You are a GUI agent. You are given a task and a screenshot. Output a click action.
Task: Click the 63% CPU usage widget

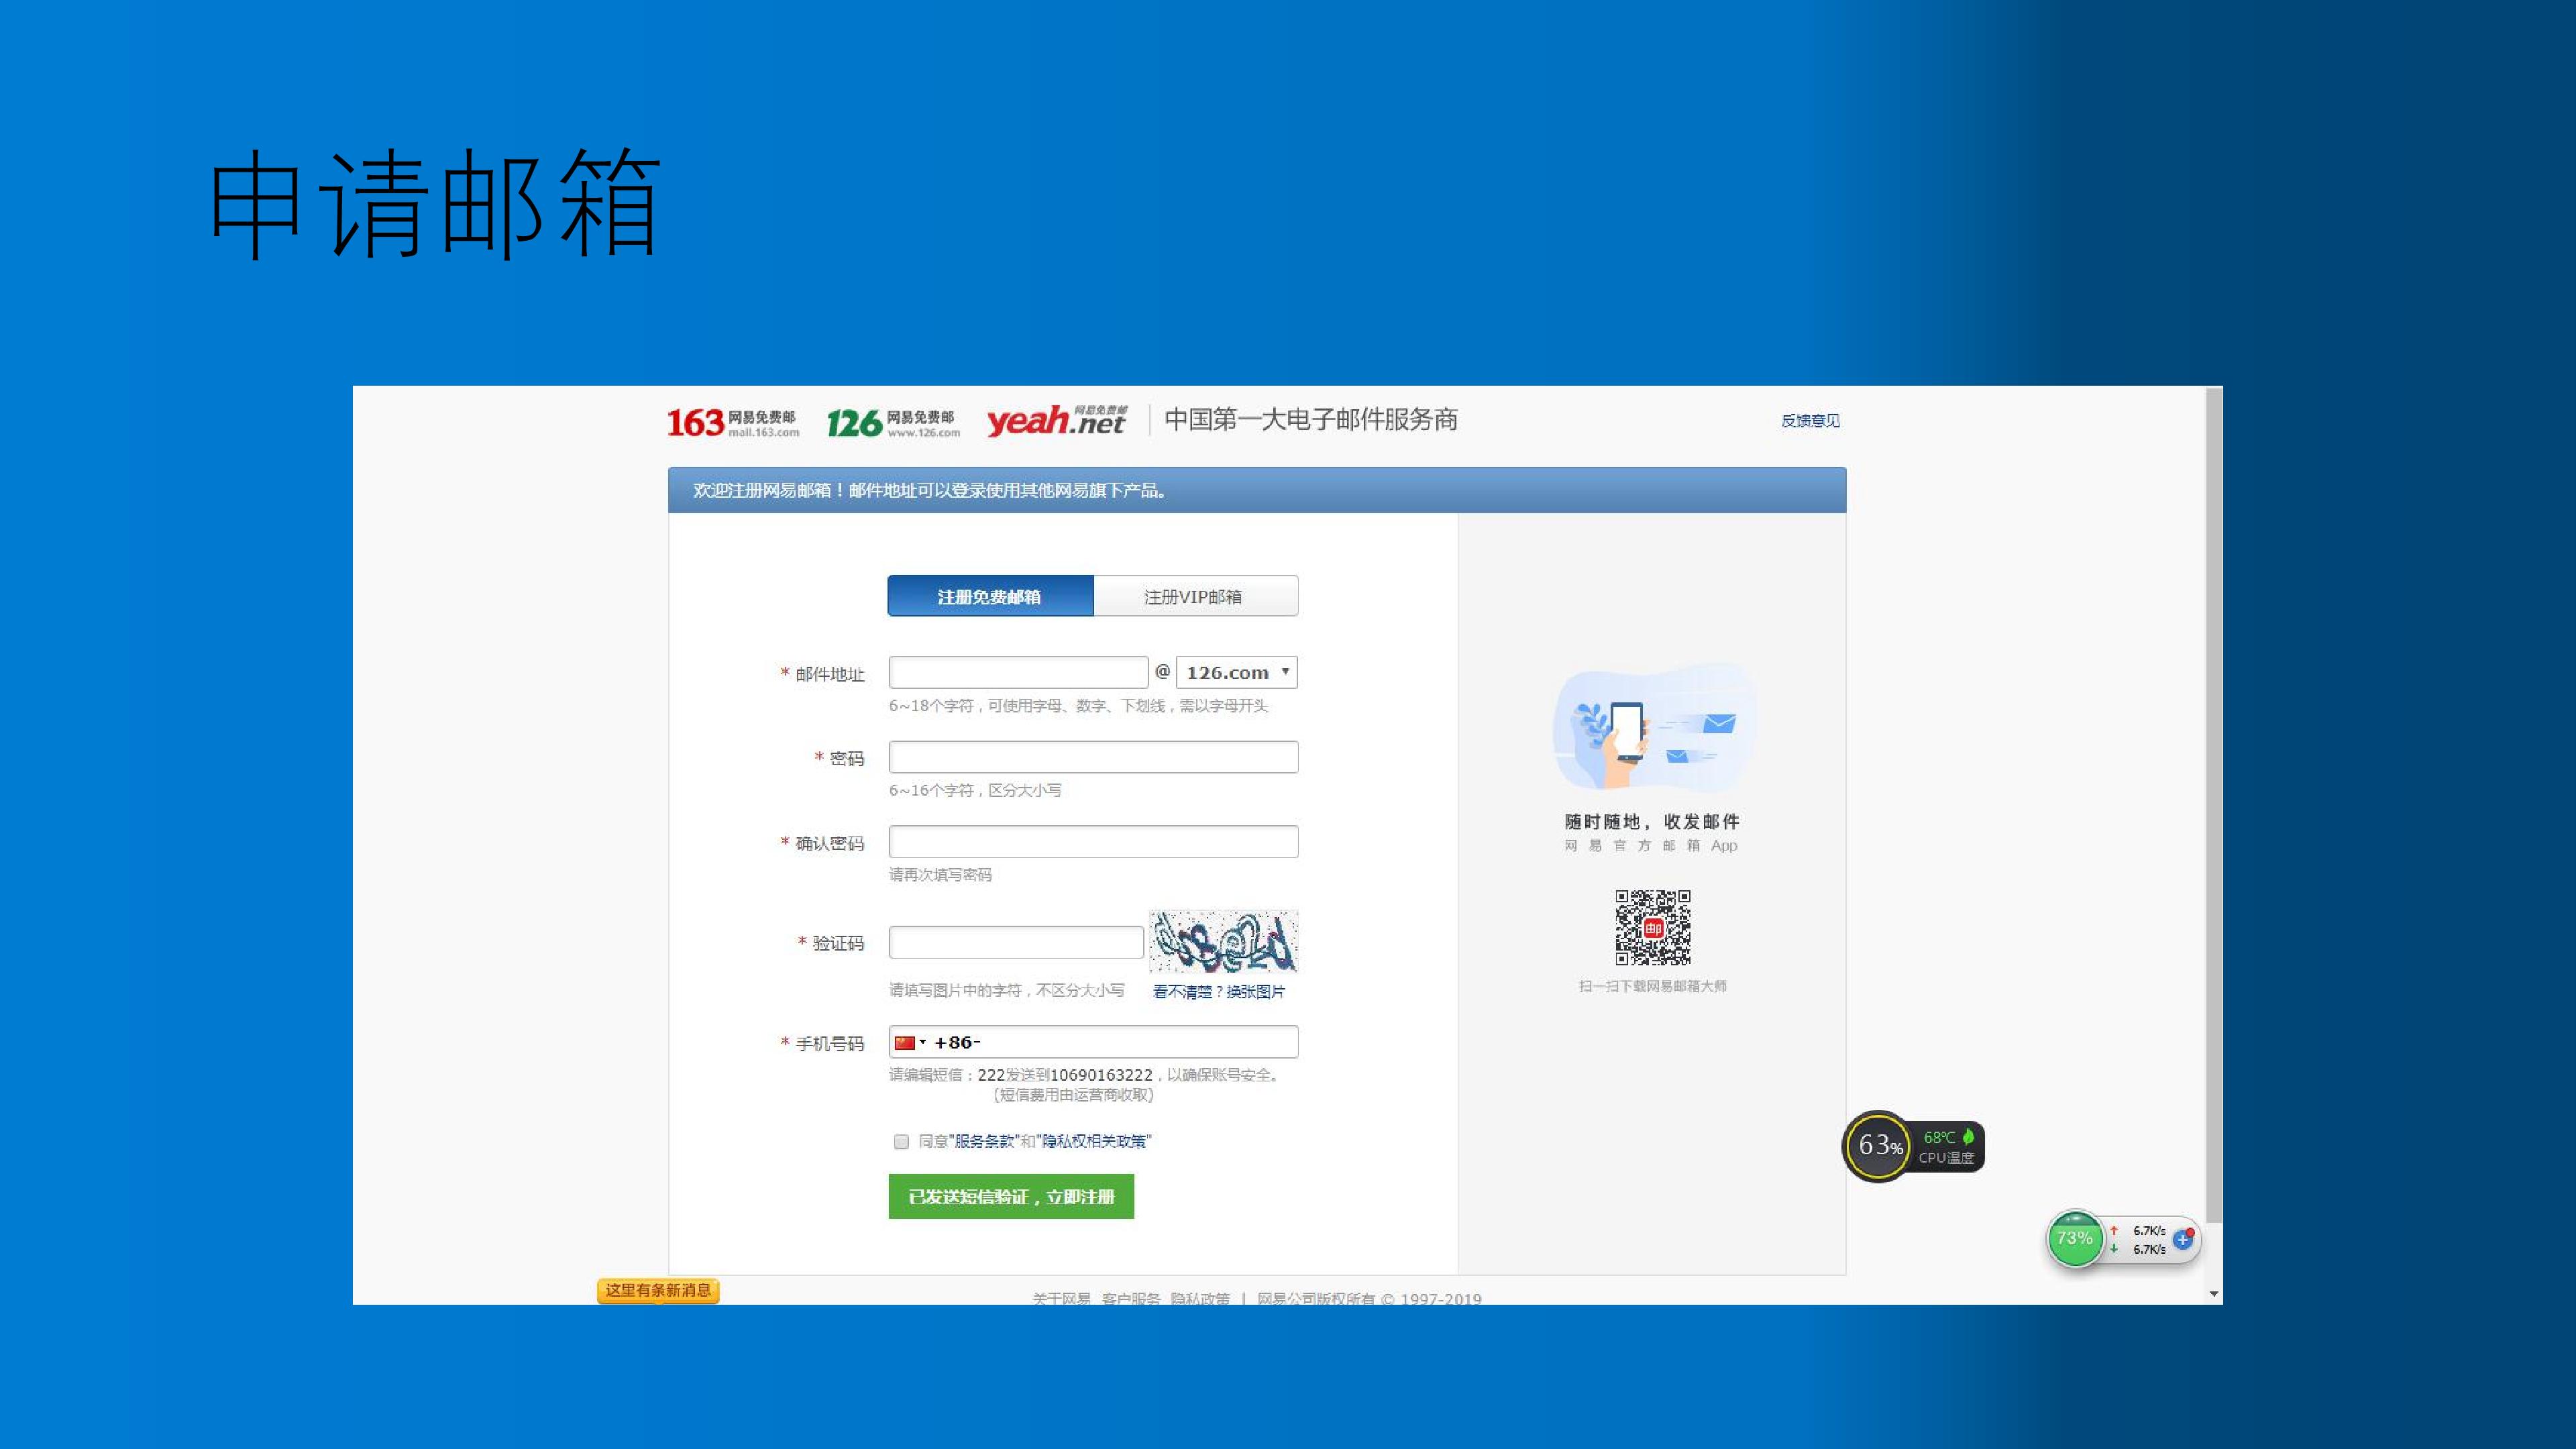1879,1146
